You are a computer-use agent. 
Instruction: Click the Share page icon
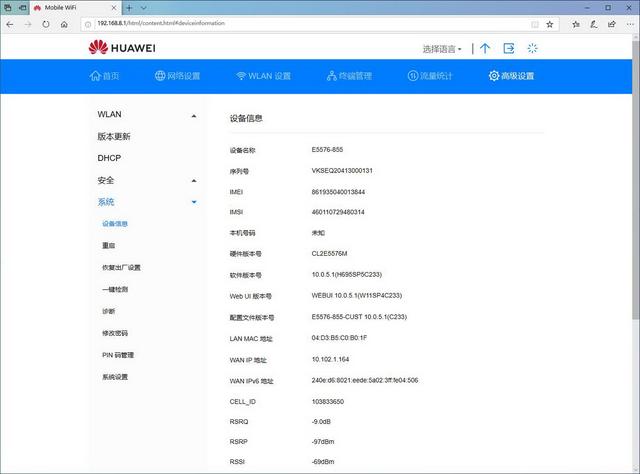[x=611, y=24]
